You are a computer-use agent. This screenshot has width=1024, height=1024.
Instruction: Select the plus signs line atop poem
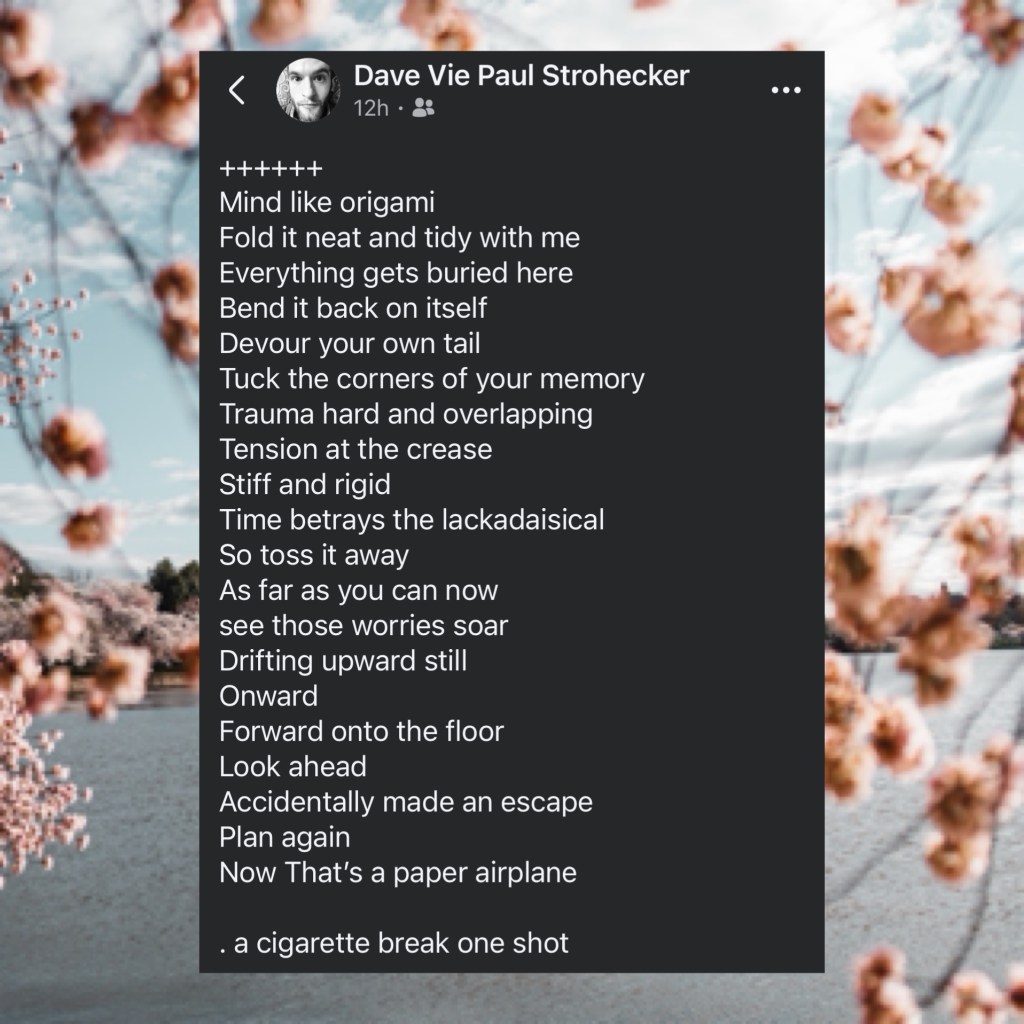(x=271, y=168)
